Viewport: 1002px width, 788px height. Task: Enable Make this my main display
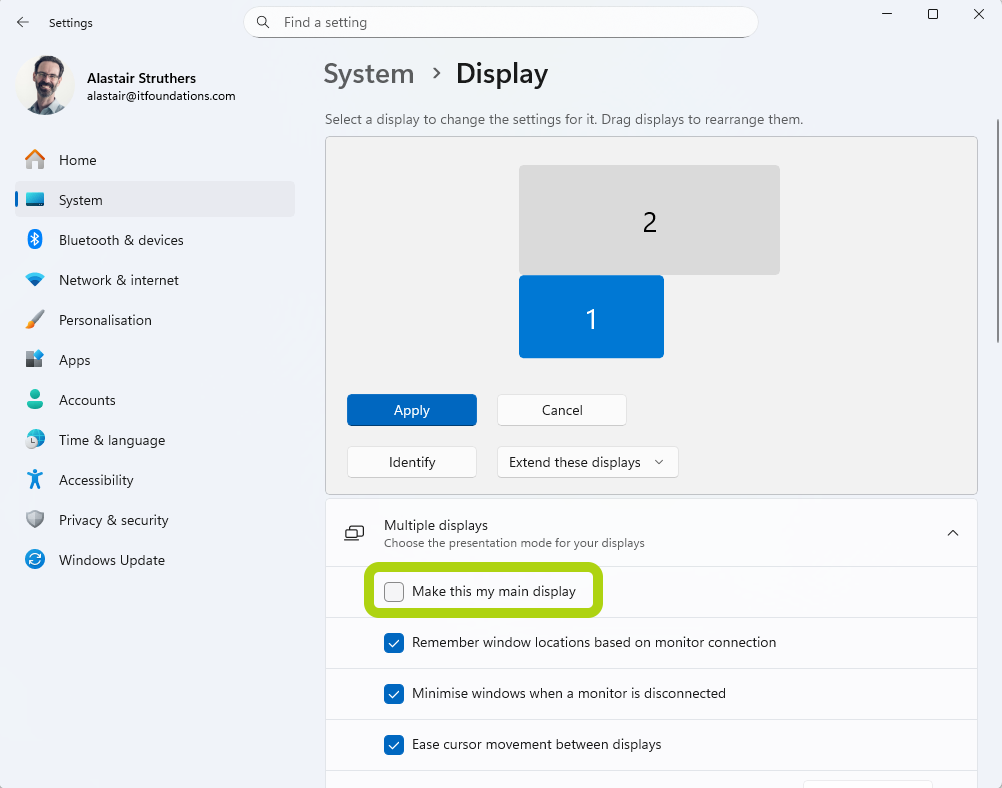pos(394,591)
